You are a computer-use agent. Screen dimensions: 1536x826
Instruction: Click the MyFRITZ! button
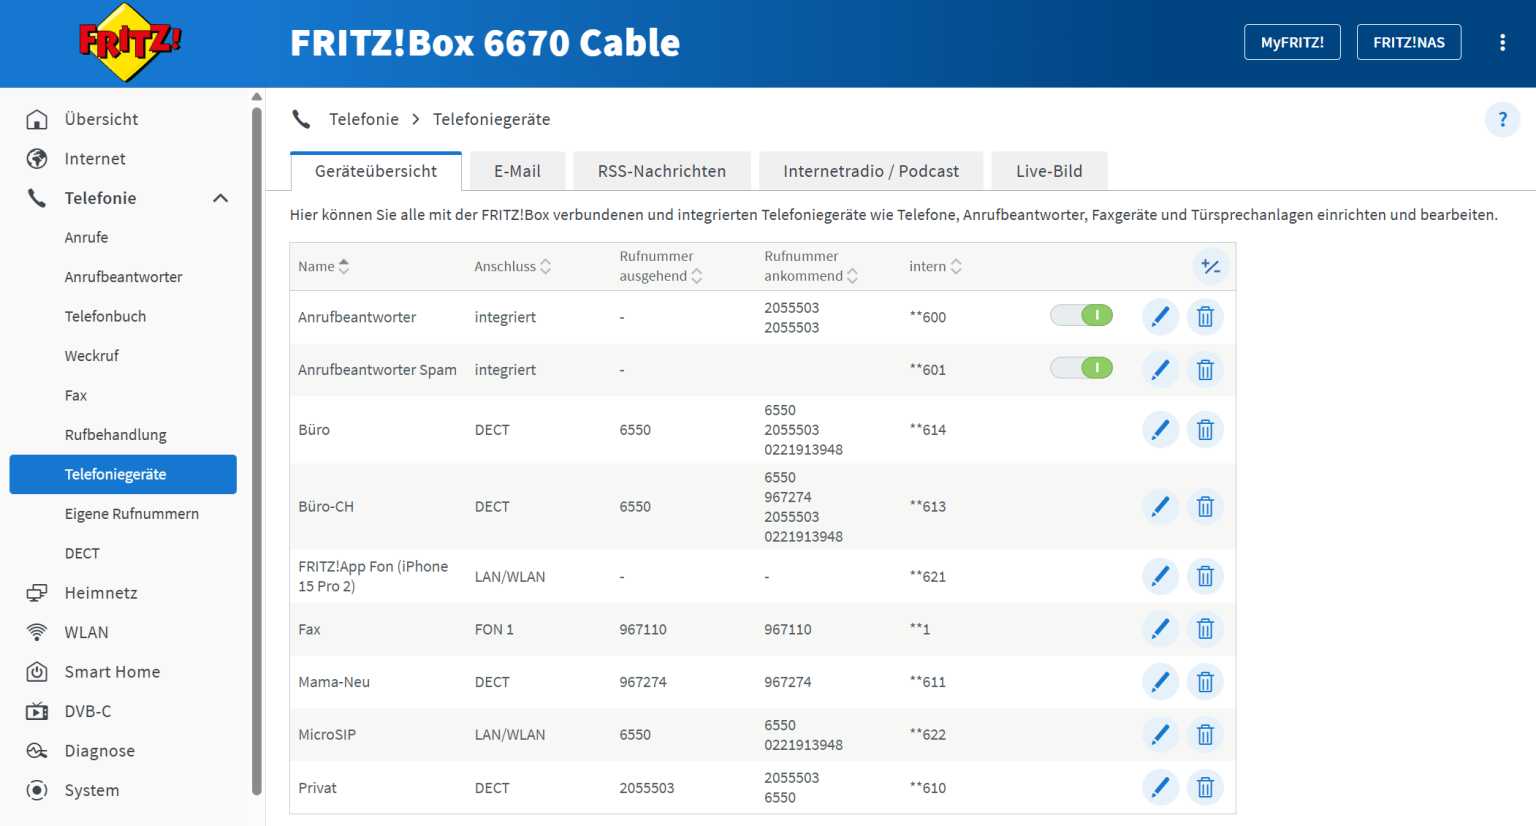pyautogui.click(x=1292, y=42)
